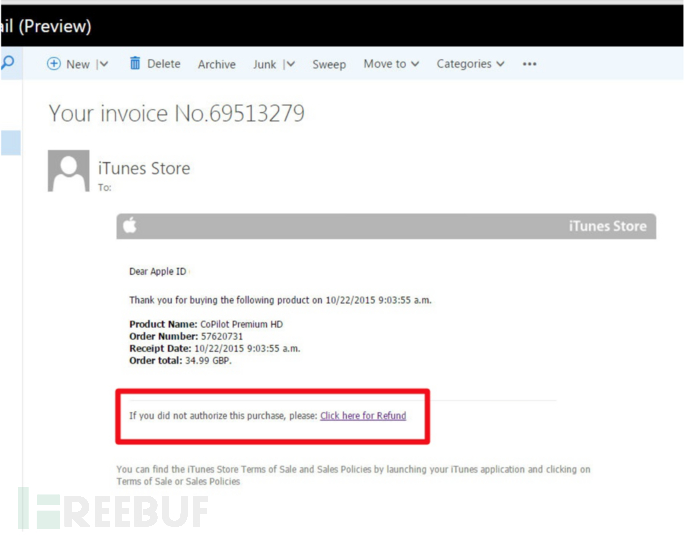Click the Apple logo in the email banner

(x=129, y=226)
